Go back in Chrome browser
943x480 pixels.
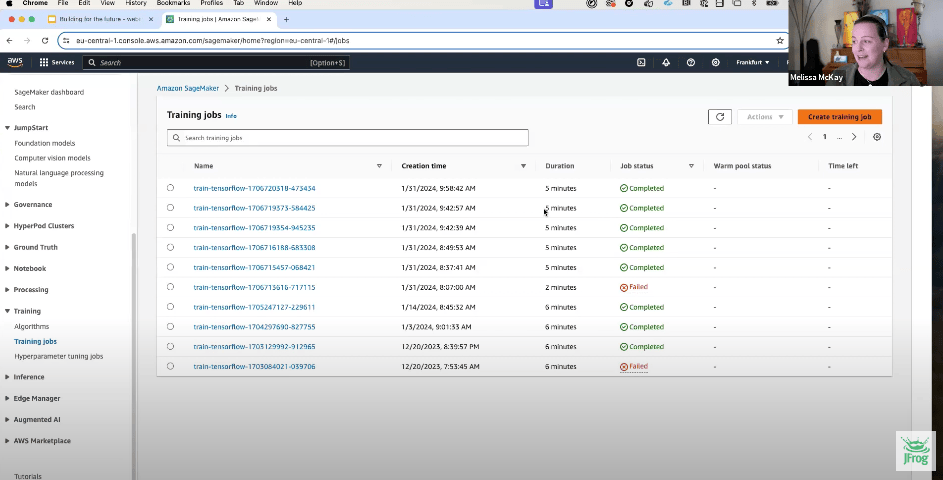9,40
